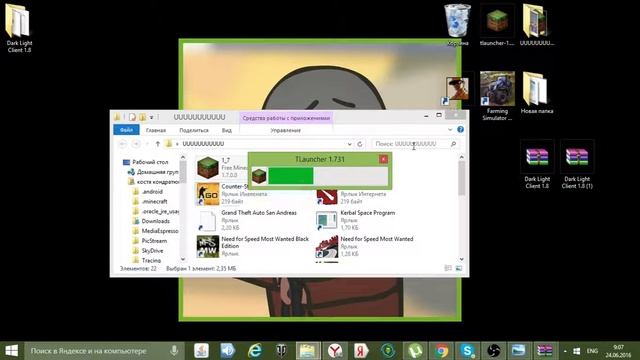This screenshot has height=360, width=640.
Task: Click the Windows Start button
Action: click(11, 351)
